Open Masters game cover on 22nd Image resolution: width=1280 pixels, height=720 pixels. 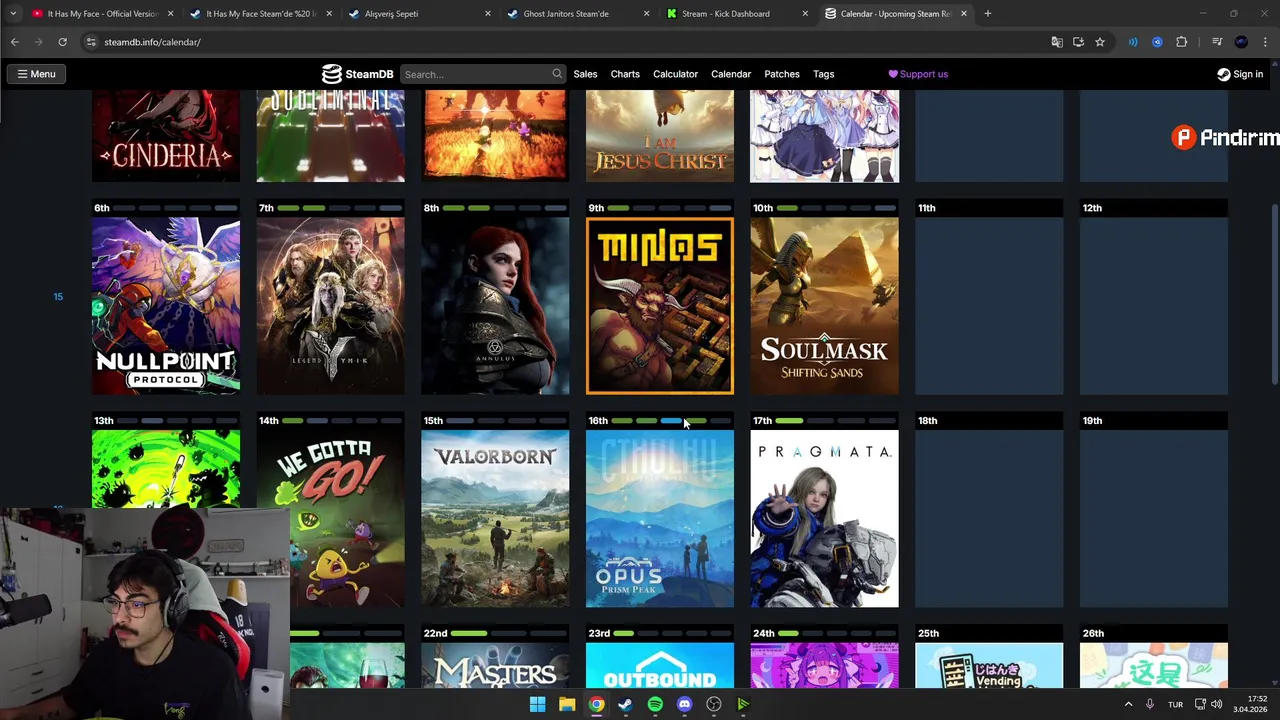[495, 665]
